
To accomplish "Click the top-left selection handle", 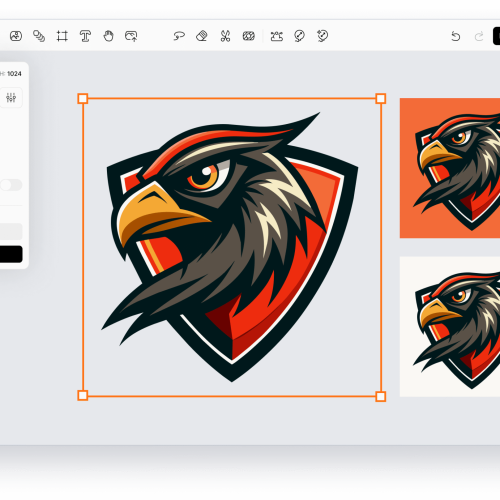I will 83,99.
